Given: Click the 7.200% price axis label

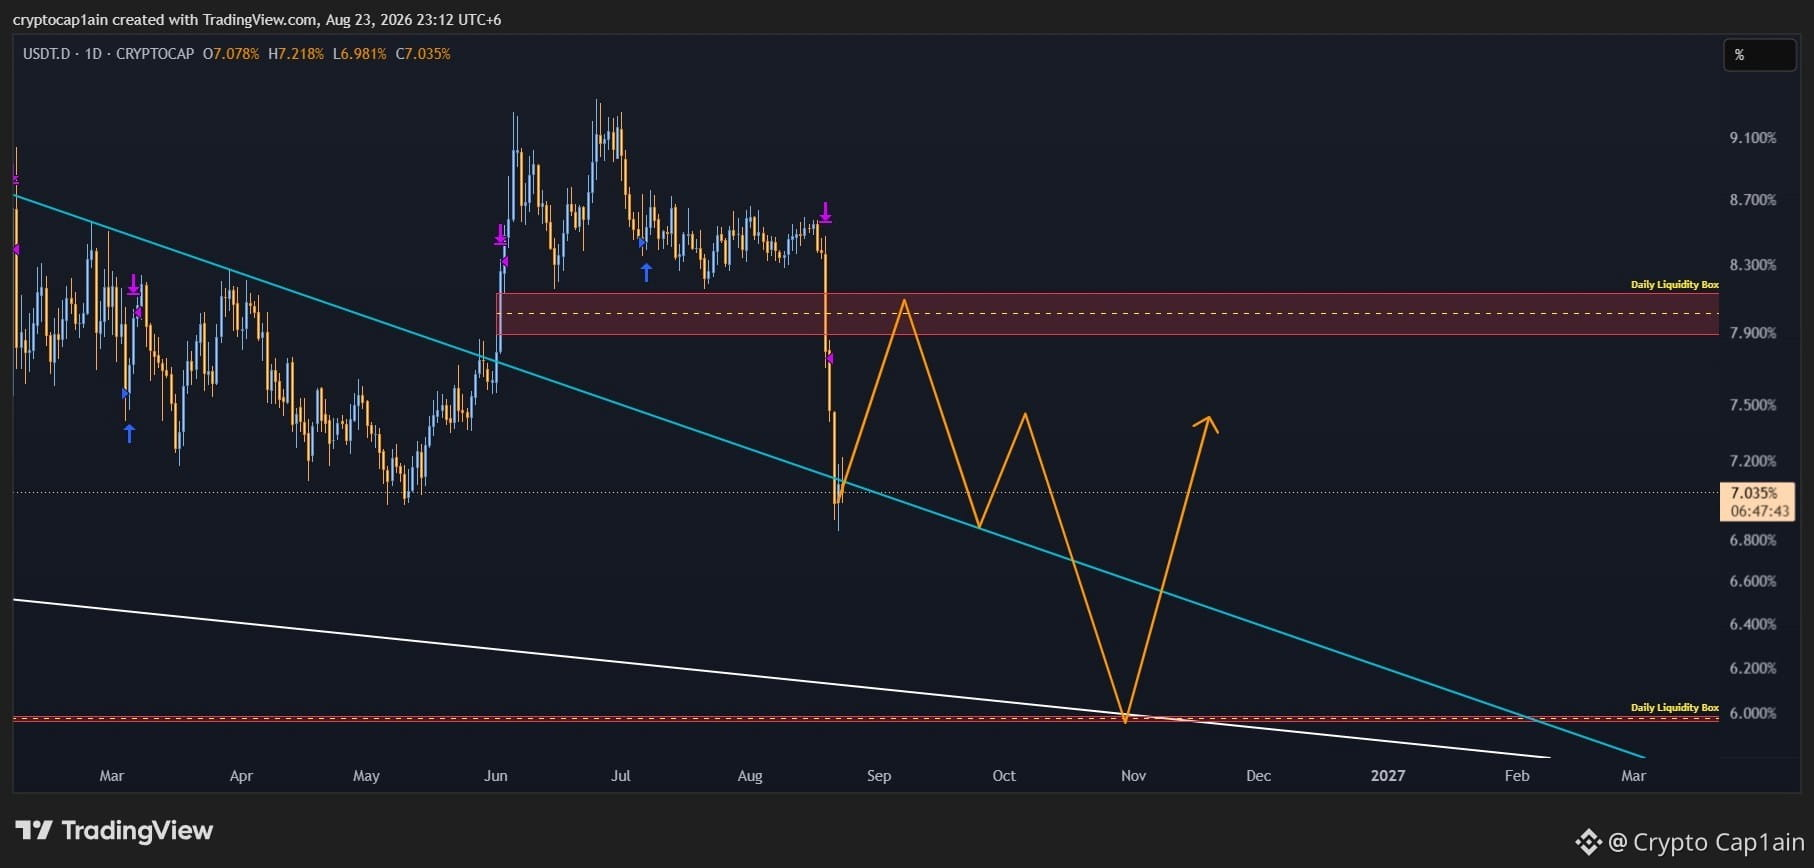Looking at the screenshot, I should (1753, 461).
